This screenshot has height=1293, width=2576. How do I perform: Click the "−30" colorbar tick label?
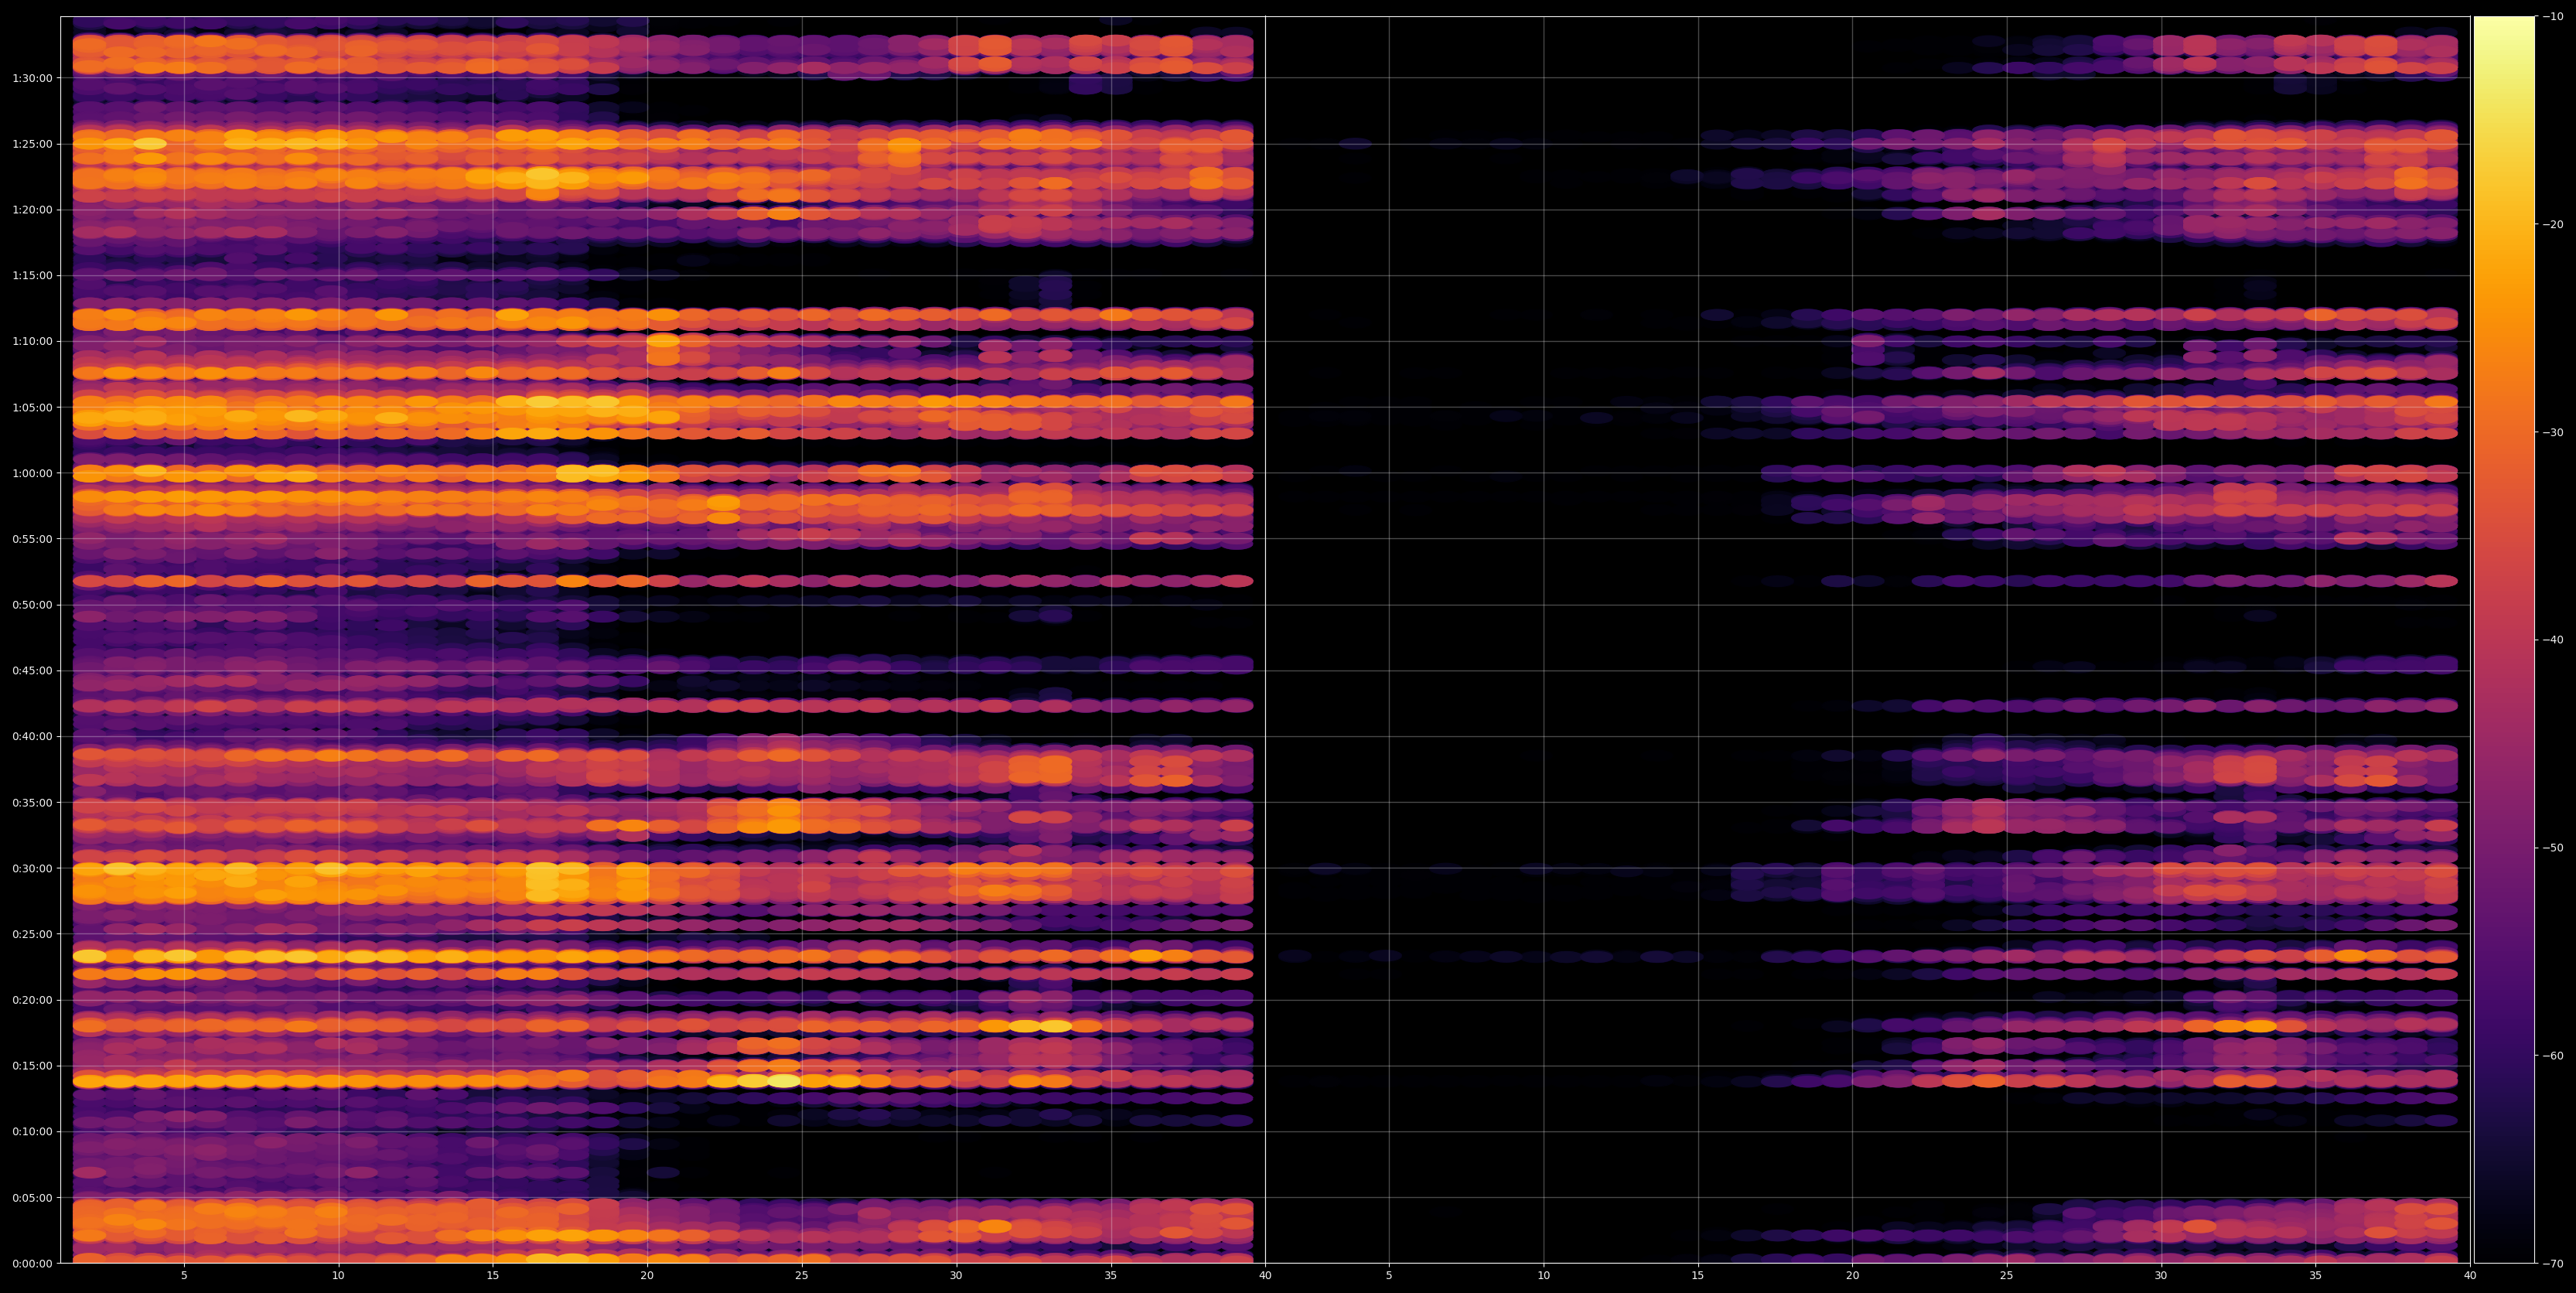tap(2553, 433)
